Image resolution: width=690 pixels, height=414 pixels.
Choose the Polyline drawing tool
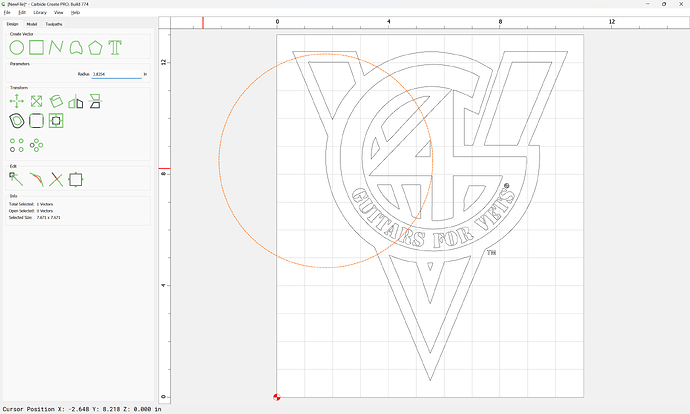coord(56,47)
